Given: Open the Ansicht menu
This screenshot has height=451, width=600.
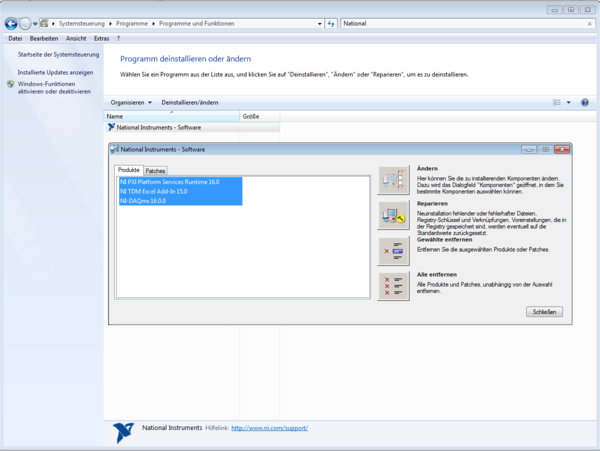Looking at the screenshot, I should [76, 39].
